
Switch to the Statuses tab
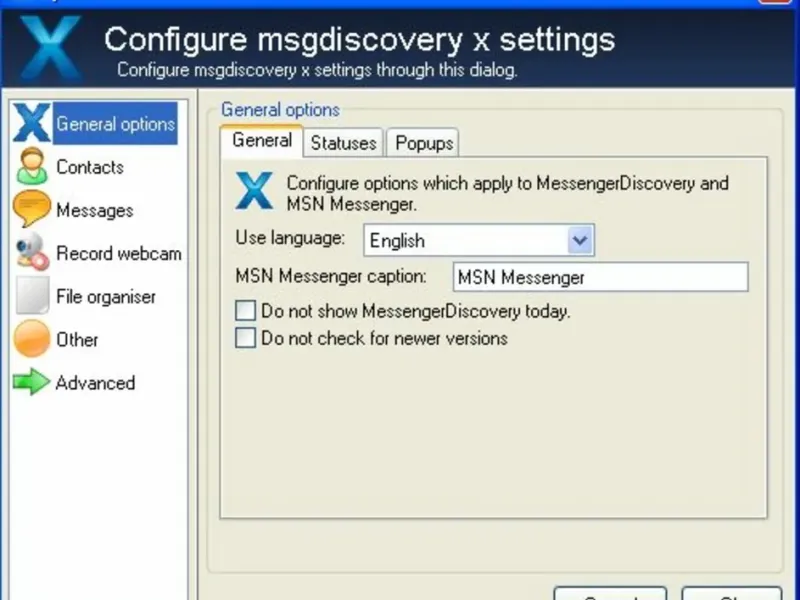(x=343, y=143)
